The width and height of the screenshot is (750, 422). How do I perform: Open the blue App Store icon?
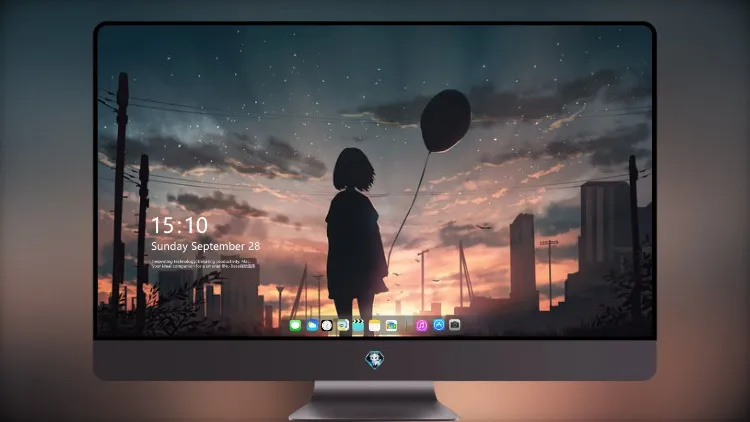[x=439, y=325]
